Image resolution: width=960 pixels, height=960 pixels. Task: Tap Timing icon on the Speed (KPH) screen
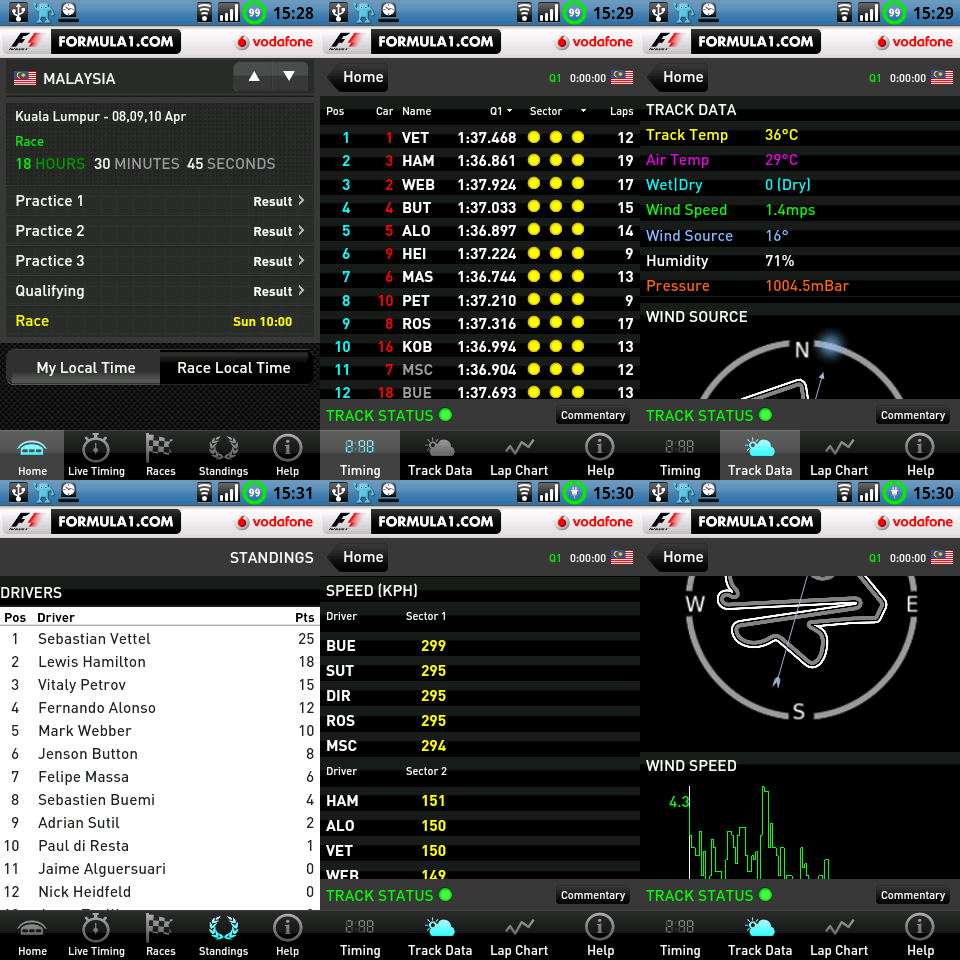click(x=360, y=935)
